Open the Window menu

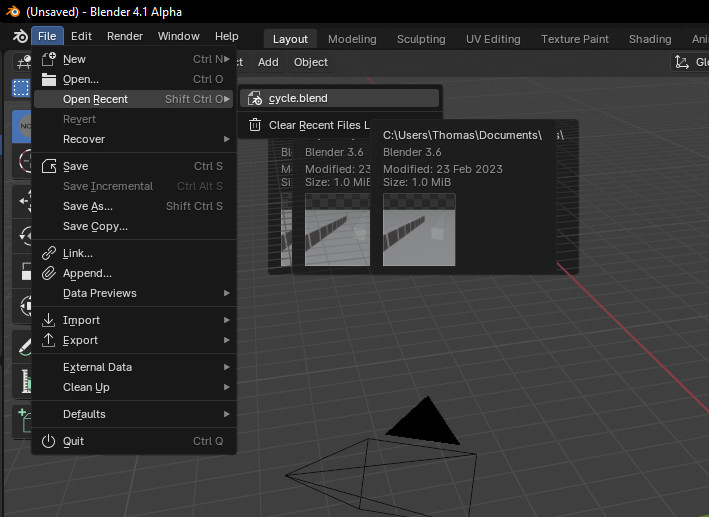point(179,36)
